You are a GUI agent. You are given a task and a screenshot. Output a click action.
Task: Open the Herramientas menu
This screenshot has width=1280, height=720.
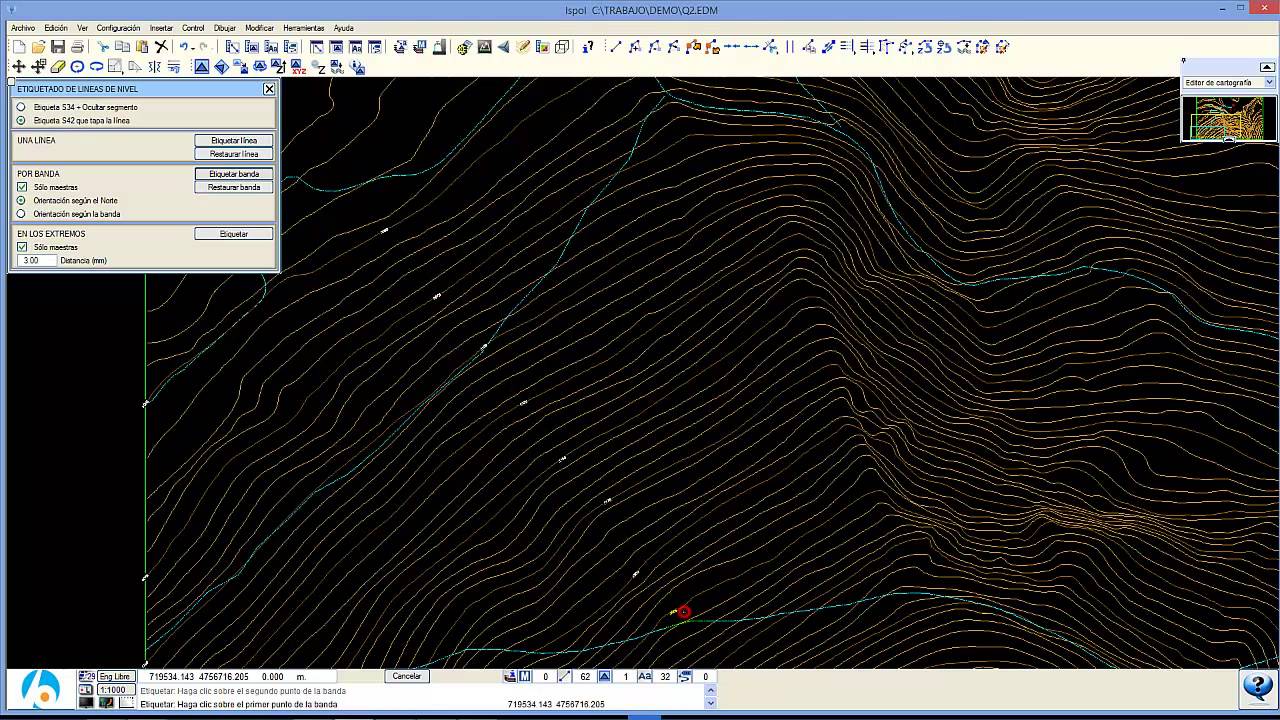(304, 28)
